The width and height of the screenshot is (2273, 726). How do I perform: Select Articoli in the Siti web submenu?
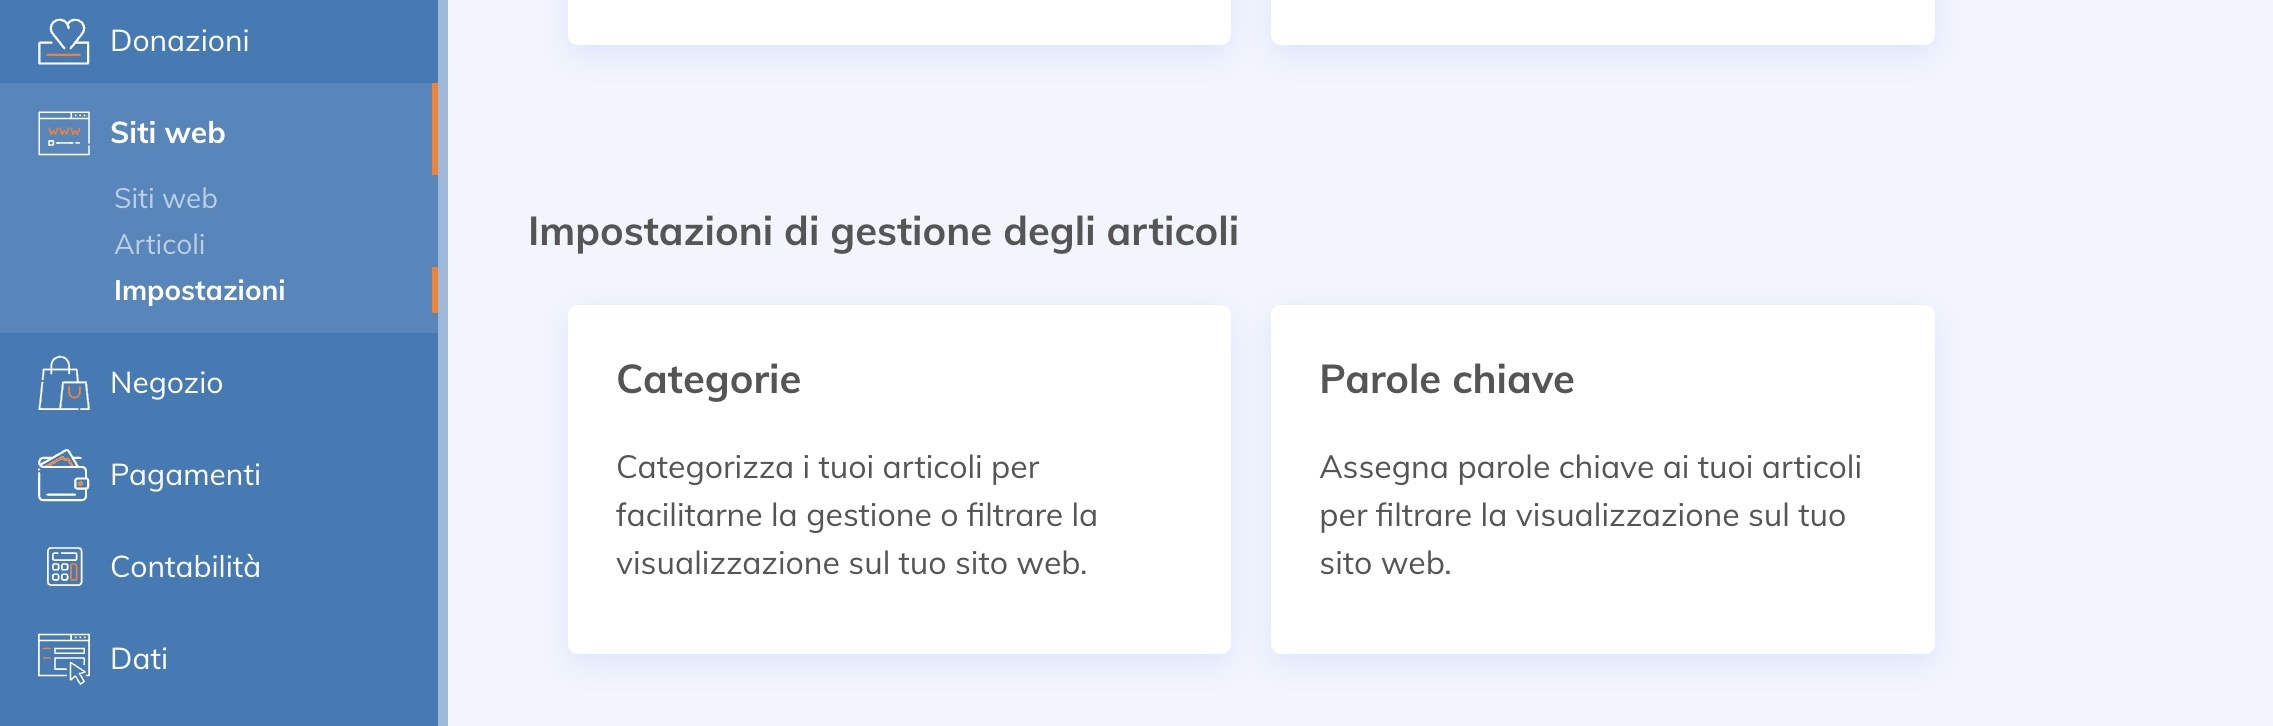pos(160,245)
